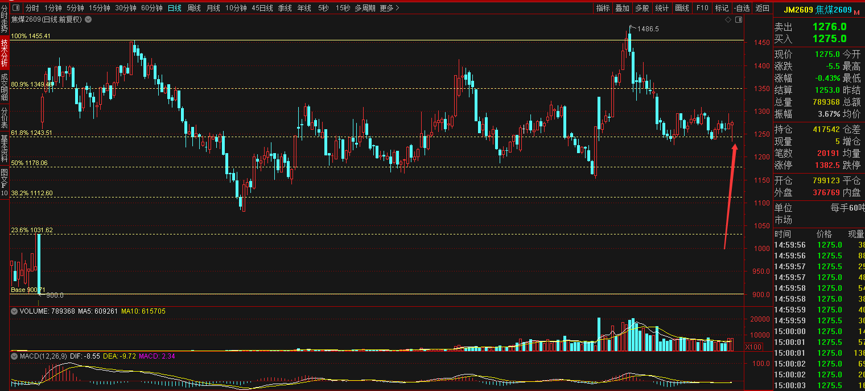Select the 技术分析 sidebar tab
Viewport: 865px width, 391px height.
pyautogui.click(x=4, y=52)
